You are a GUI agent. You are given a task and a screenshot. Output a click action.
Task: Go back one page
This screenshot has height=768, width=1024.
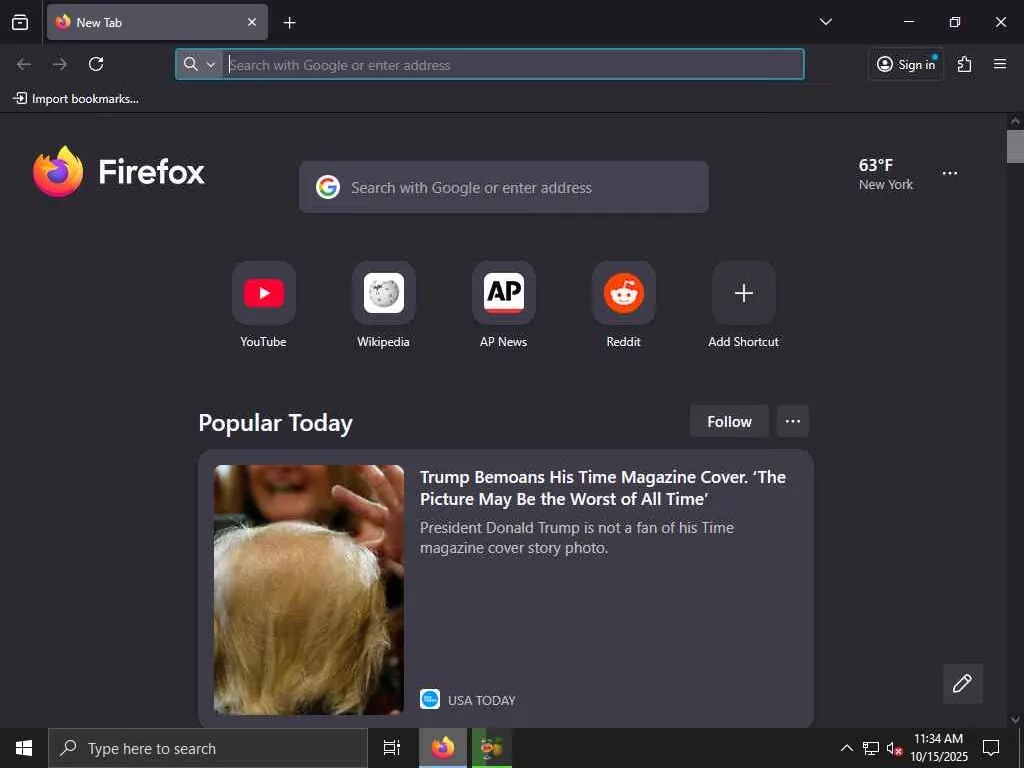tap(24, 64)
